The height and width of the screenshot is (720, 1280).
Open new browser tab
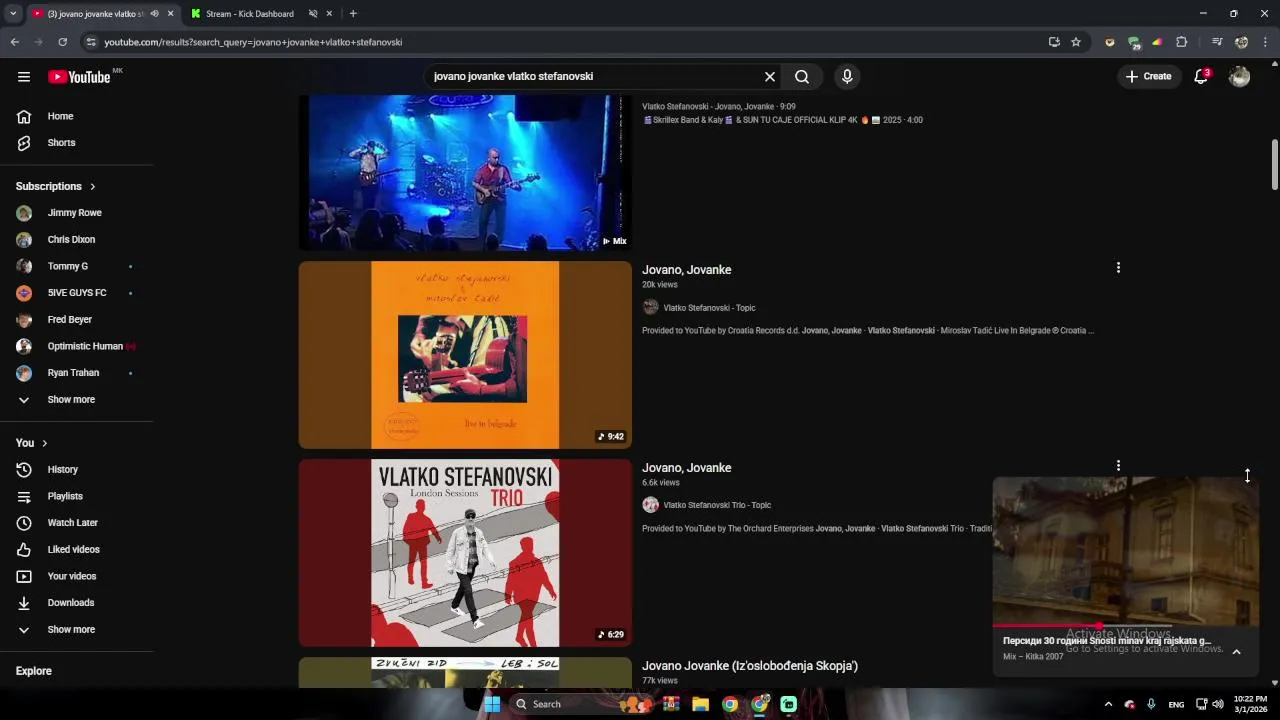(x=353, y=14)
